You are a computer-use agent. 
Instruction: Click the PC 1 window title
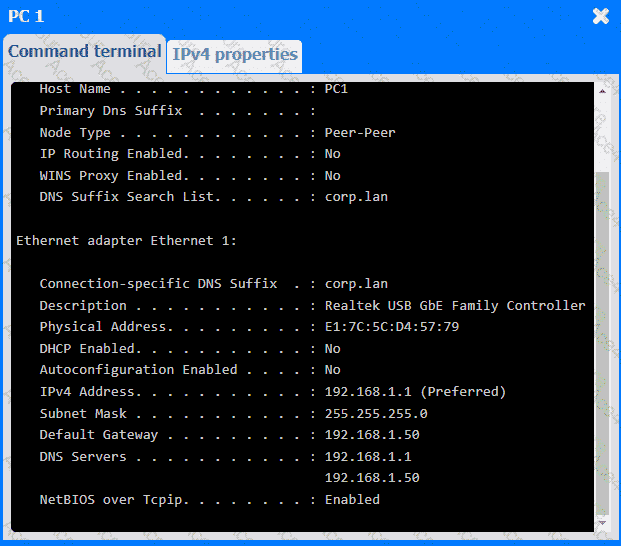(x=26, y=16)
